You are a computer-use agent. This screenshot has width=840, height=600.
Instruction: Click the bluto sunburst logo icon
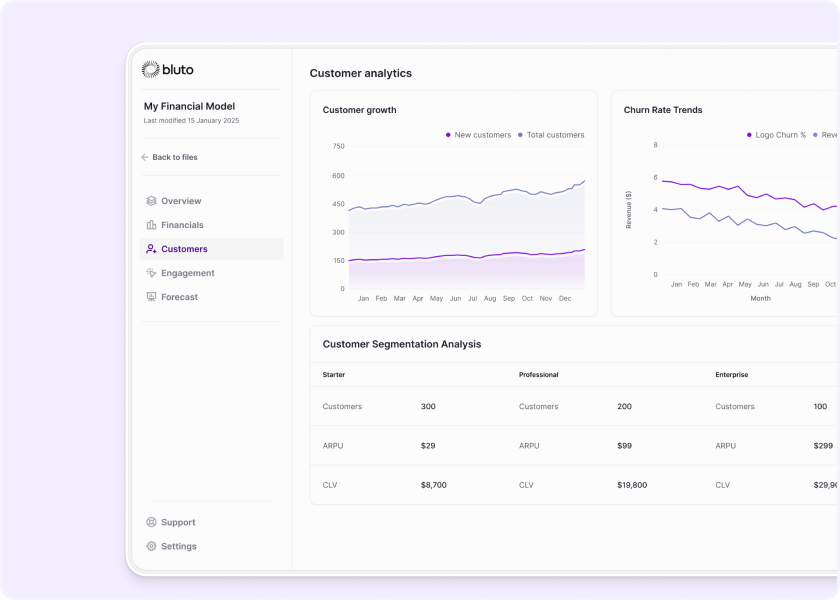click(x=150, y=70)
